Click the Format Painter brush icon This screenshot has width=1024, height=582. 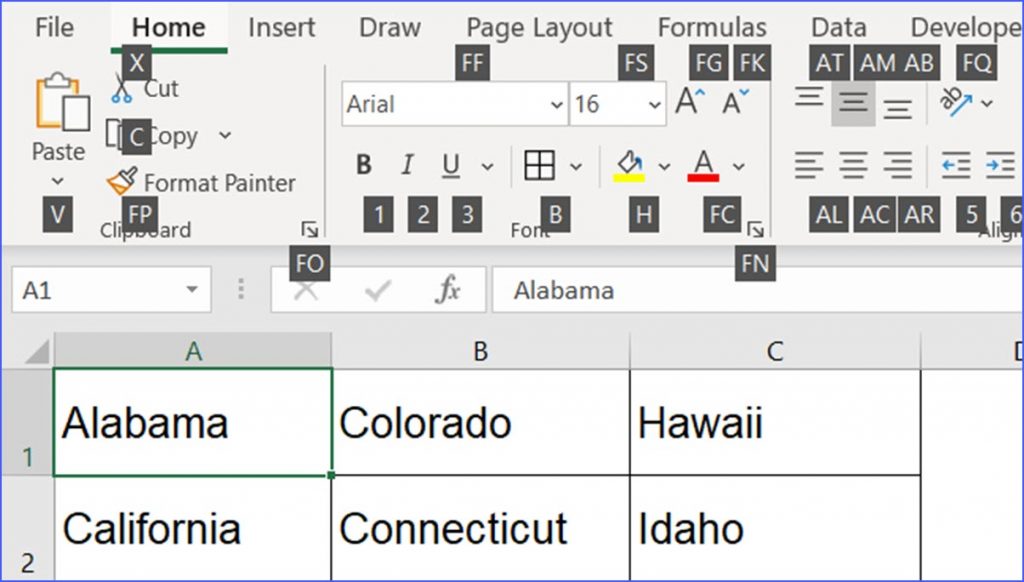tap(122, 182)
